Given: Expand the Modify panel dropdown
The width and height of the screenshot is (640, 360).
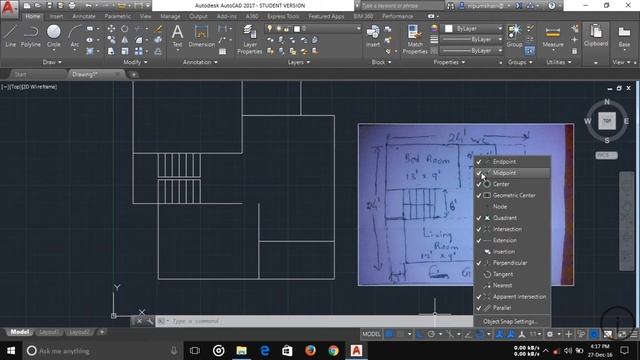Looking at the screenshot, I should tap(135, 62).
